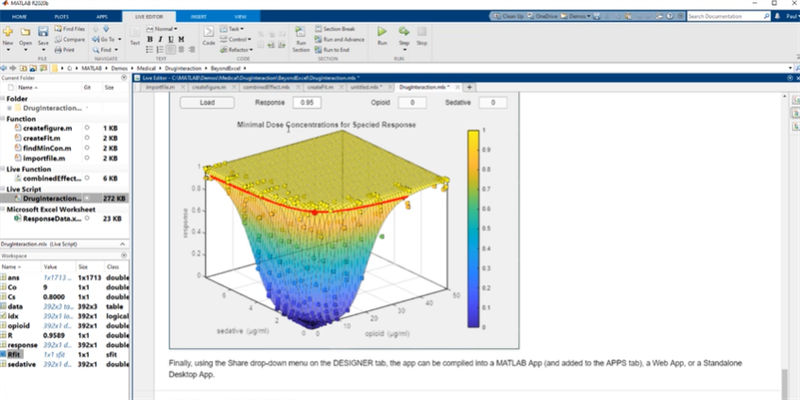Image resolution: width=800 pixels, height=400 pixels.
Task: Click the Opioid value field
Action: click(412, 103)
